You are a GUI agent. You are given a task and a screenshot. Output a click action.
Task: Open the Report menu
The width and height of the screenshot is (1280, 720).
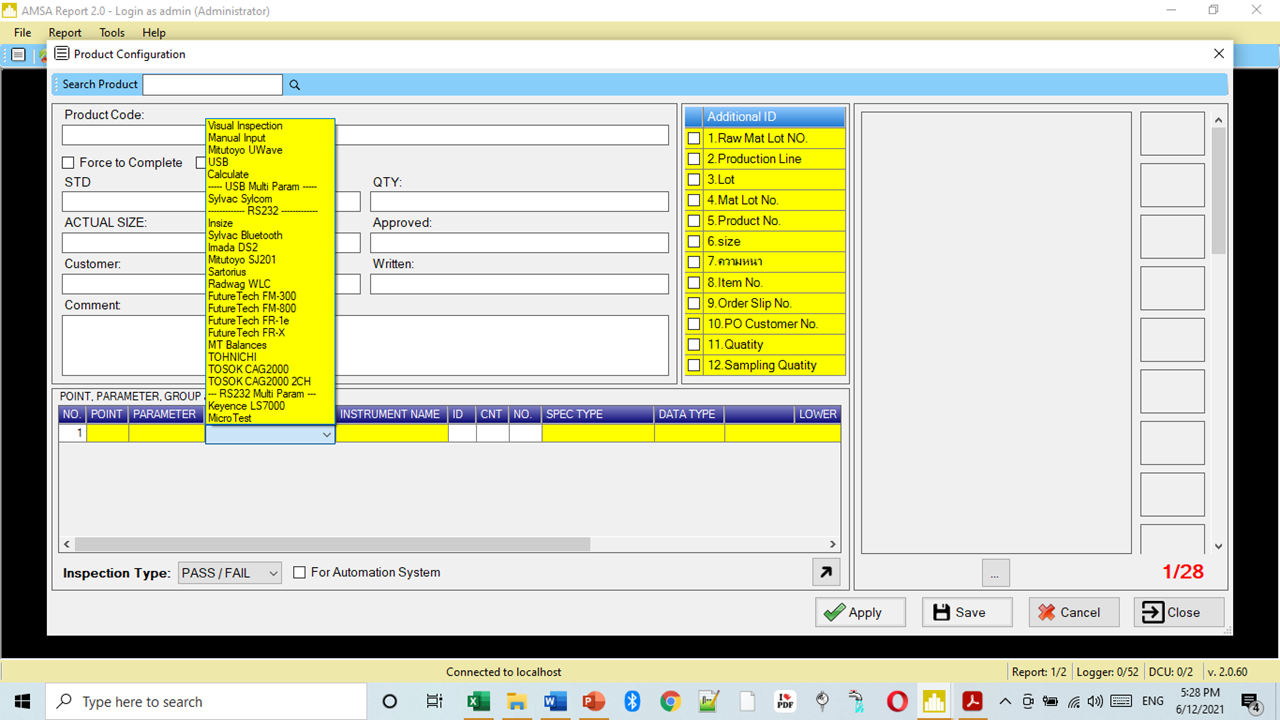point(65,33)
